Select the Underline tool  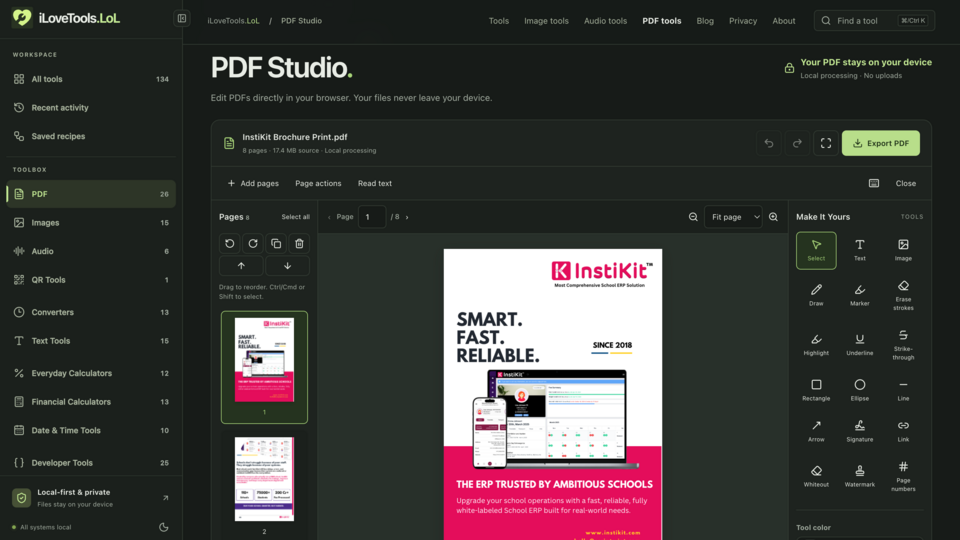tap(860, 345)
